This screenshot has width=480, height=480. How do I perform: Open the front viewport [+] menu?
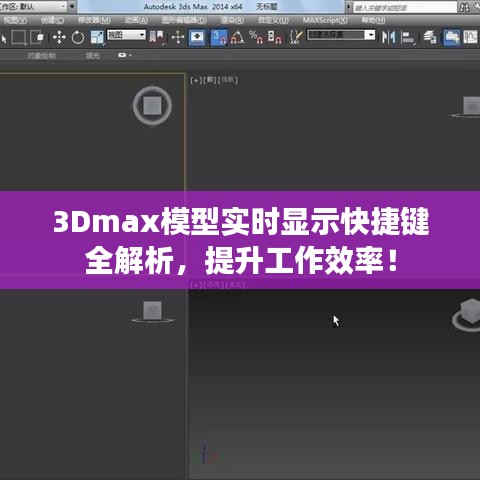point(196,80)
